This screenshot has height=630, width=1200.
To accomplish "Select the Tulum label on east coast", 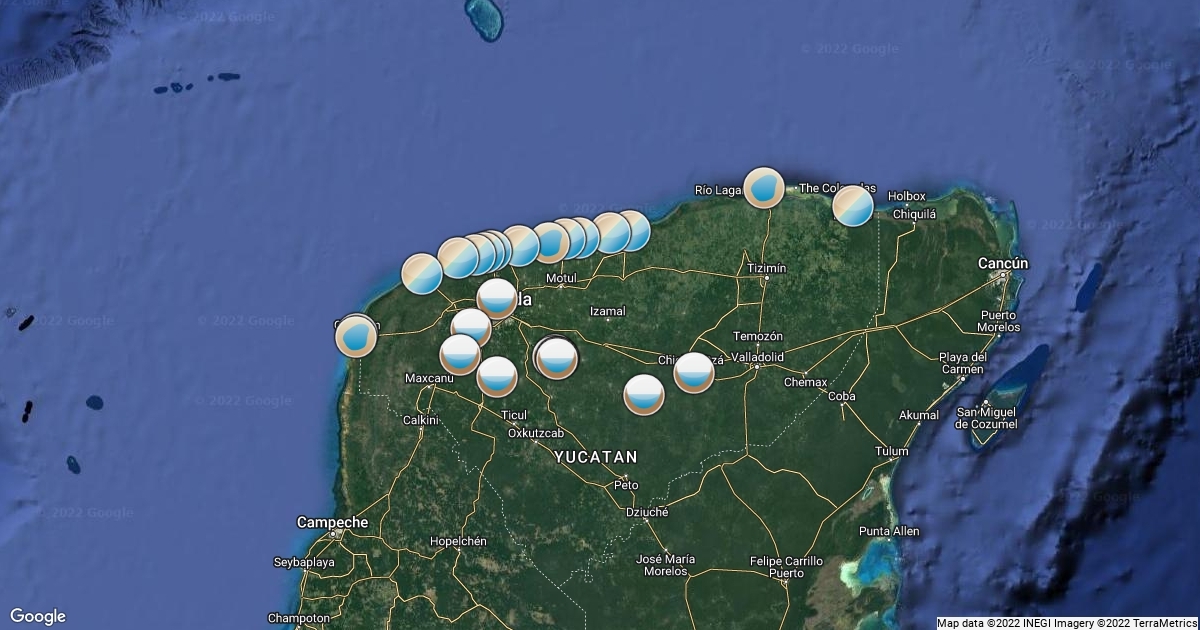I will (x=891, y=451).
